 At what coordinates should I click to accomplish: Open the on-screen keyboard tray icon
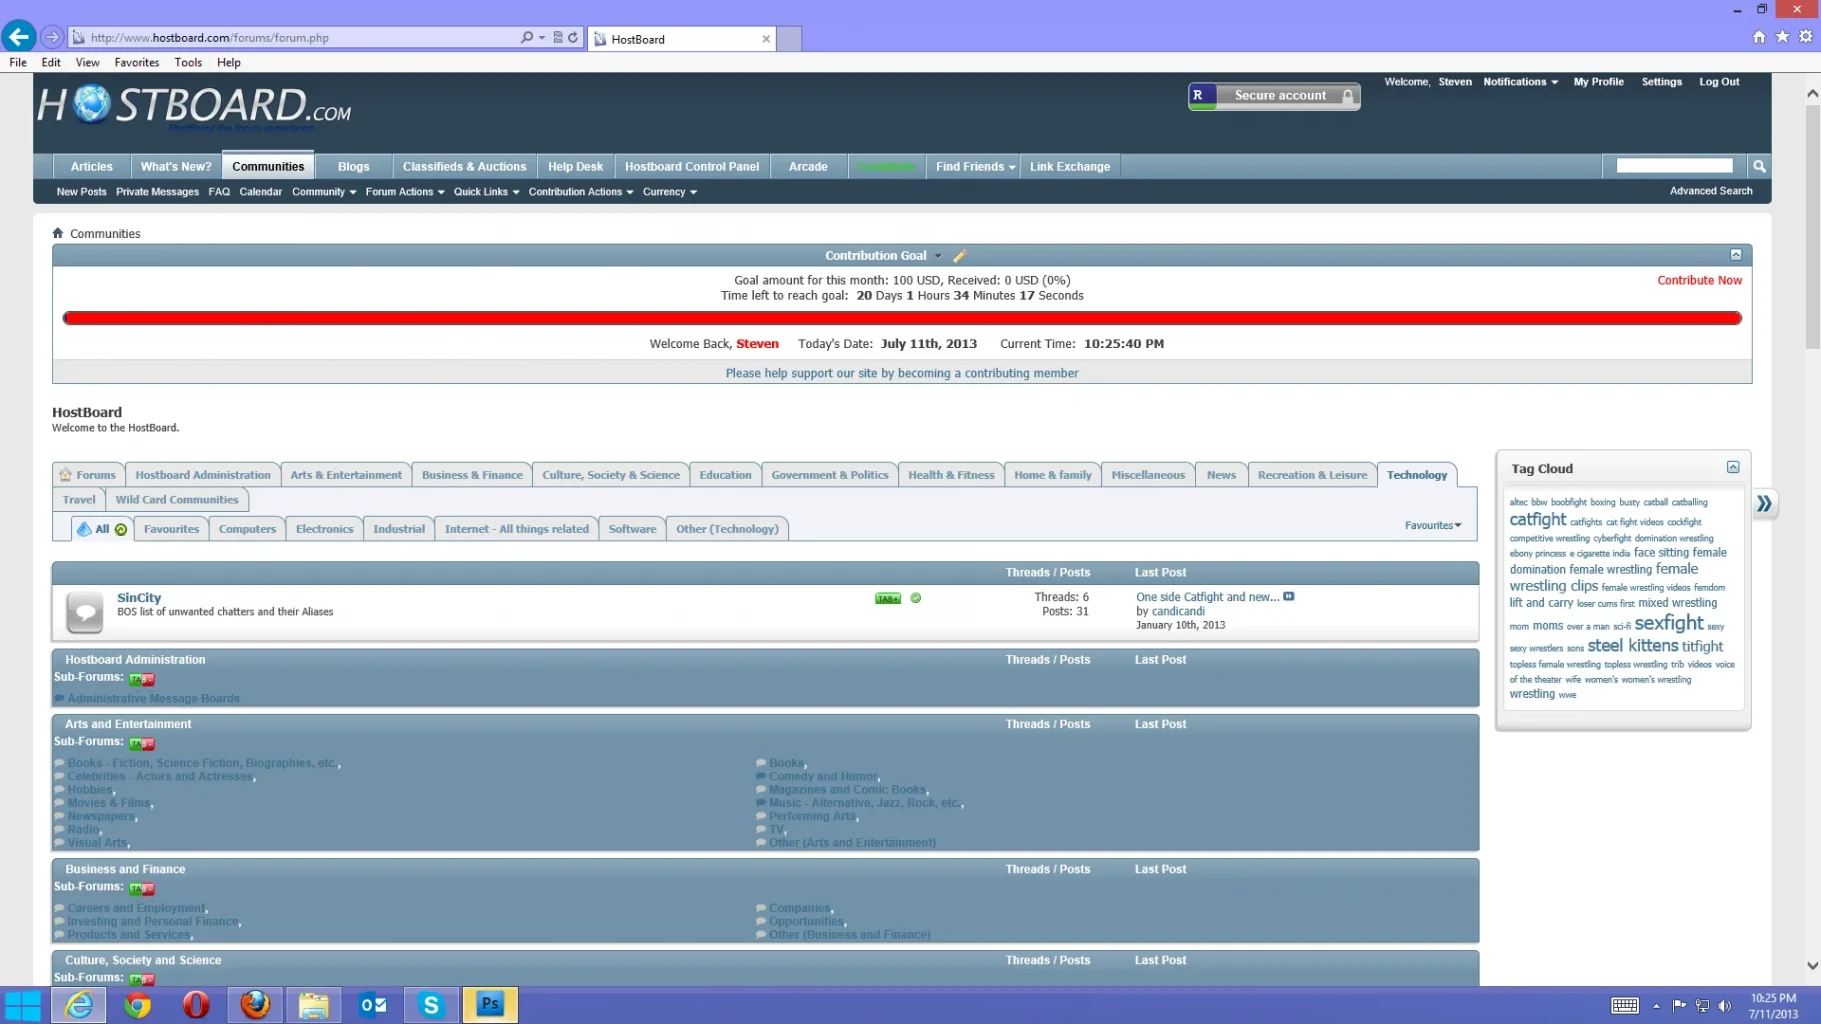[1625, 1006]
